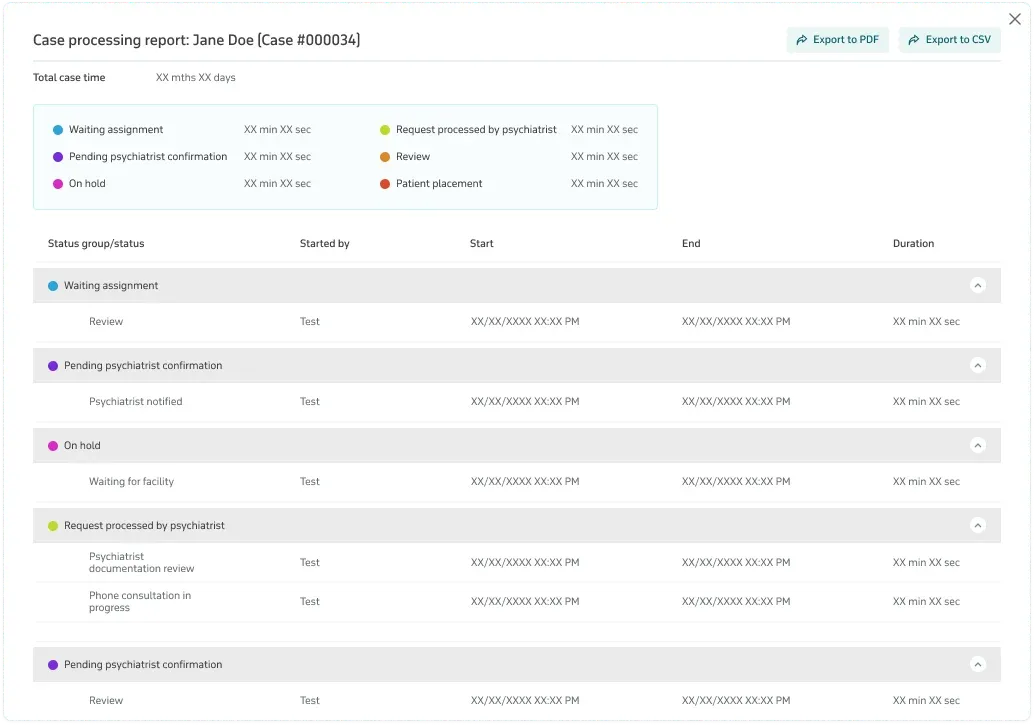The height and width of the screenshot is (725, 1034).
Task: Click the Started by column header
Action: pos(324,243)
